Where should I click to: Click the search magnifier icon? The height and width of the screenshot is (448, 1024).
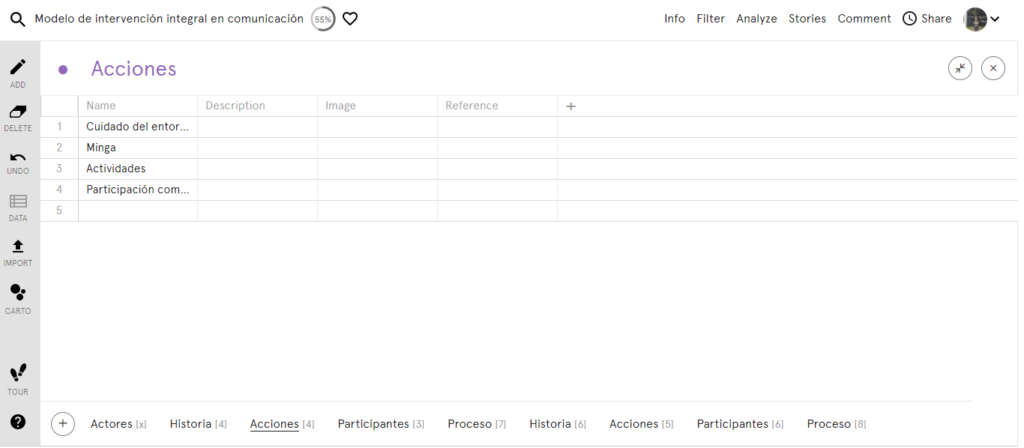pyautogui.click(x=17, y=19)
